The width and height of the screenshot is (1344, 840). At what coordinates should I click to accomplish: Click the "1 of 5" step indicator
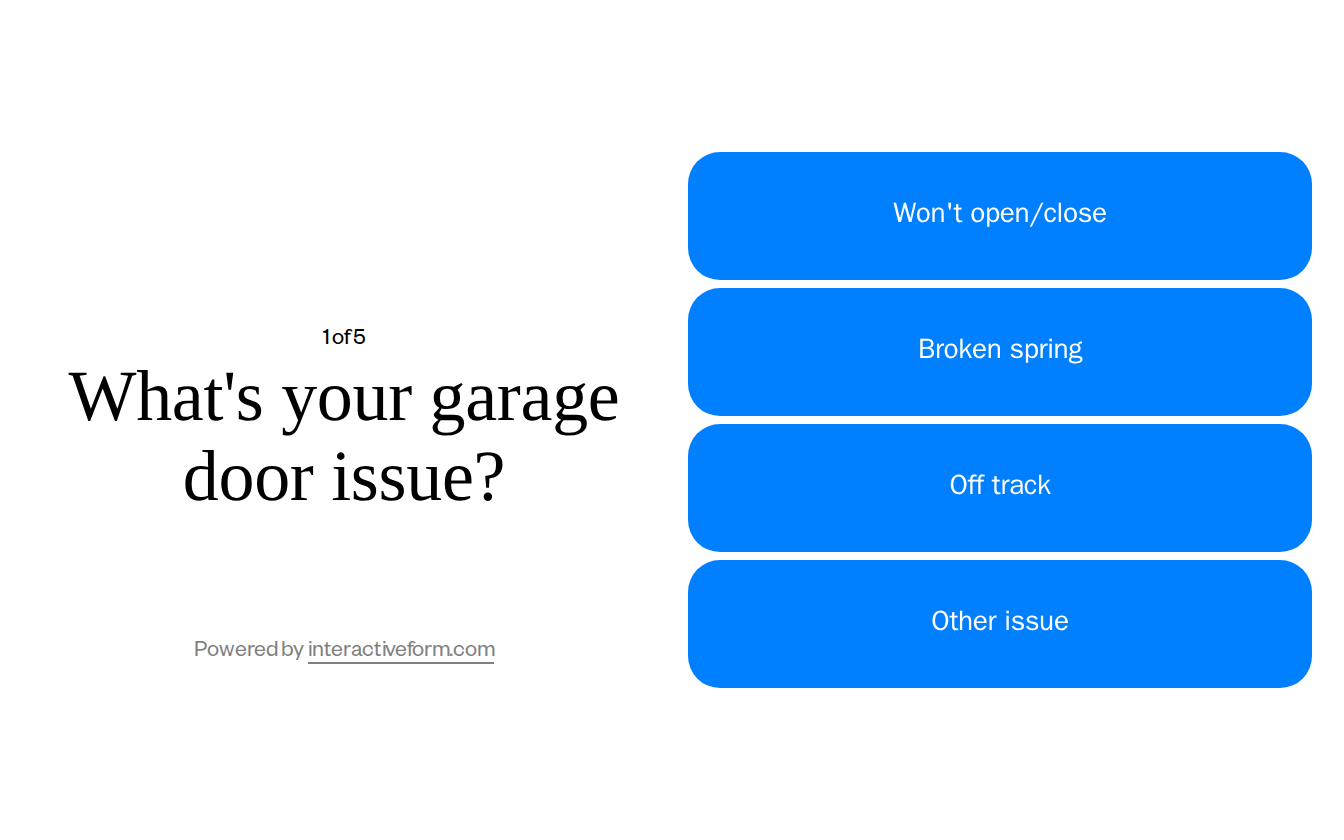click(343, 337)
